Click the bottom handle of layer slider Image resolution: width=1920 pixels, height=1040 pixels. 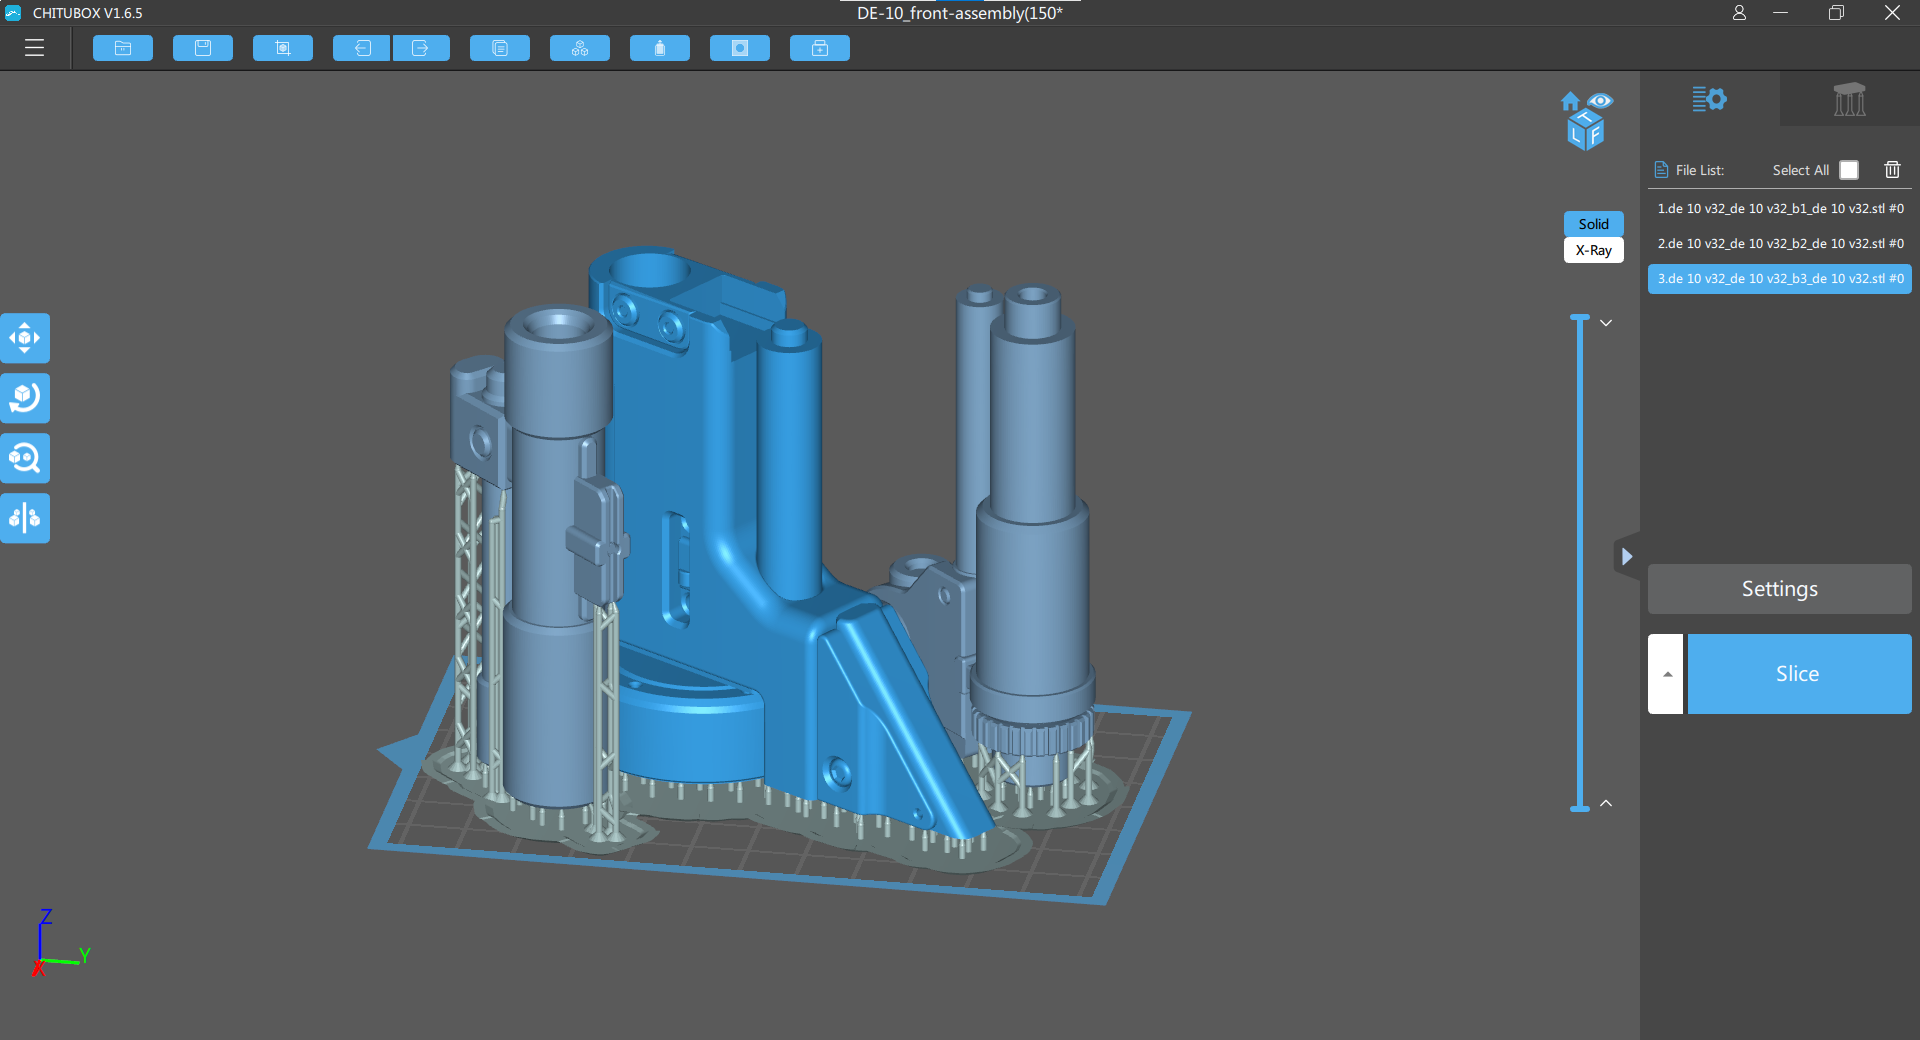pos(1580,807)
